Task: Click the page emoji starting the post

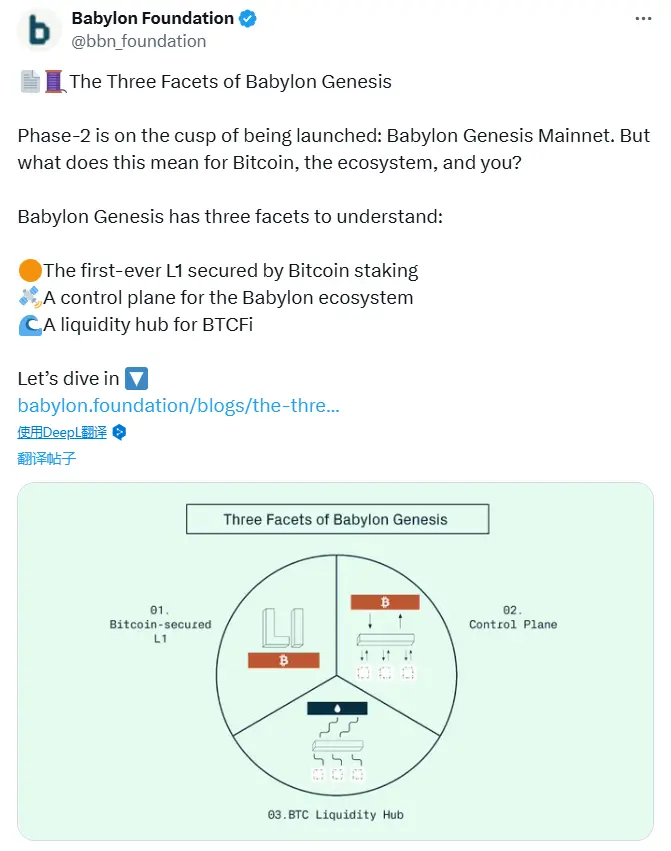Action: click(x=27, y=81)
